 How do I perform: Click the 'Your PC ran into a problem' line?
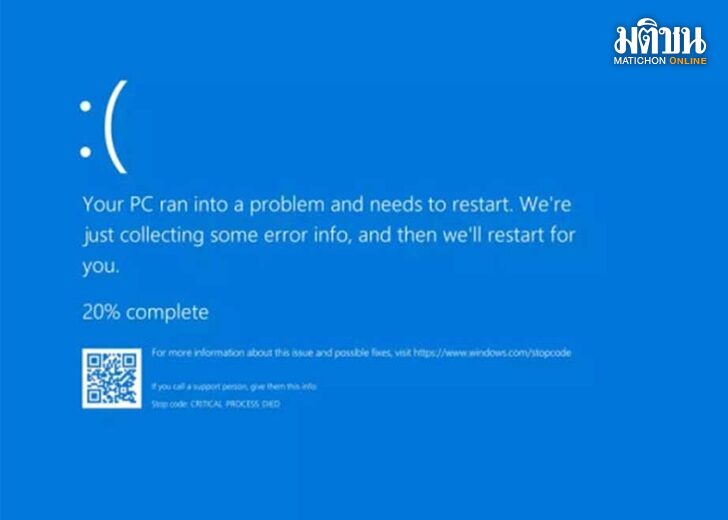click(327, 205)
